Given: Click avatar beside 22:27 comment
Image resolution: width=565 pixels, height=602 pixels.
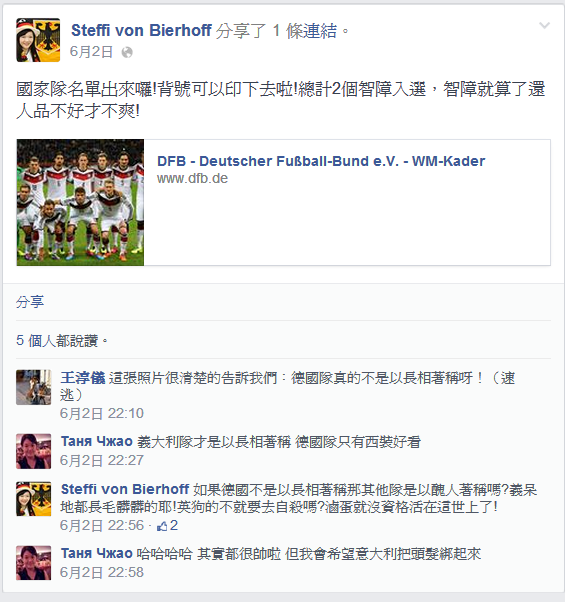Looking at the screenshot, I should coord(33,451).
